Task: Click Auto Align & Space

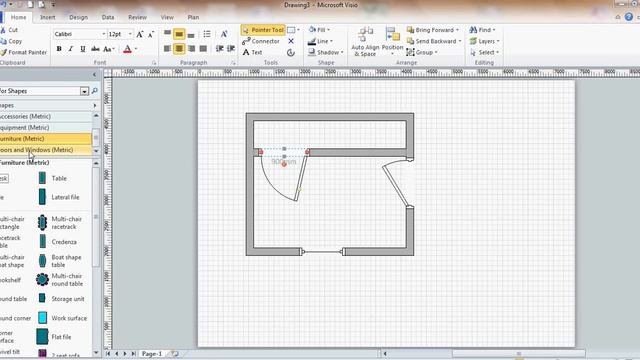Action: (x=365, y=42)
